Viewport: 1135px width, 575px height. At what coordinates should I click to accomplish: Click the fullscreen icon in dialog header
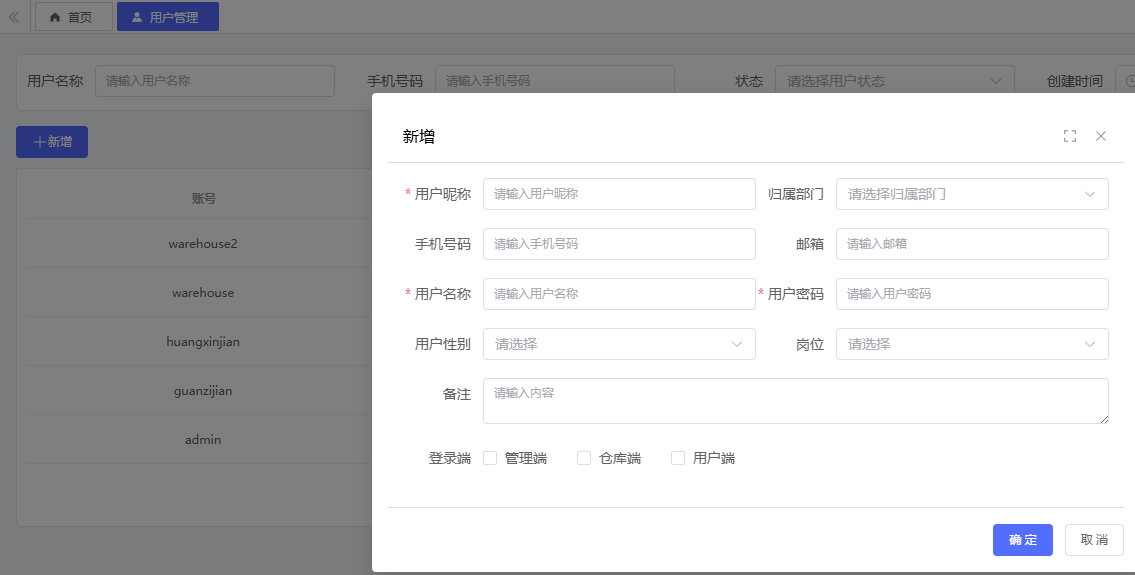point(1070,136)
